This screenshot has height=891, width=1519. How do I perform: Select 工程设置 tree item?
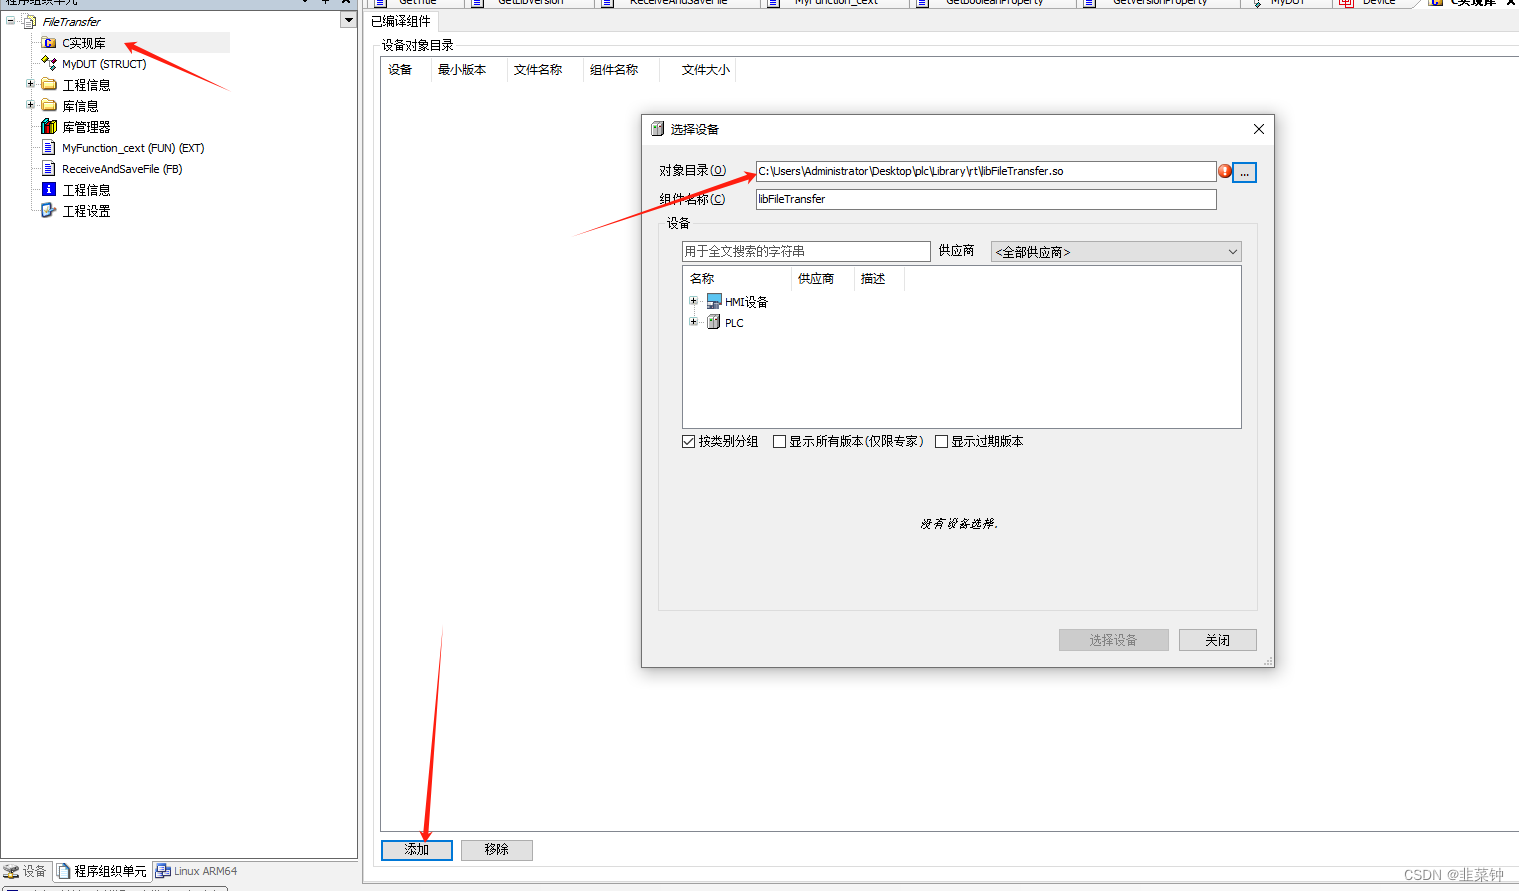(86, 211)
